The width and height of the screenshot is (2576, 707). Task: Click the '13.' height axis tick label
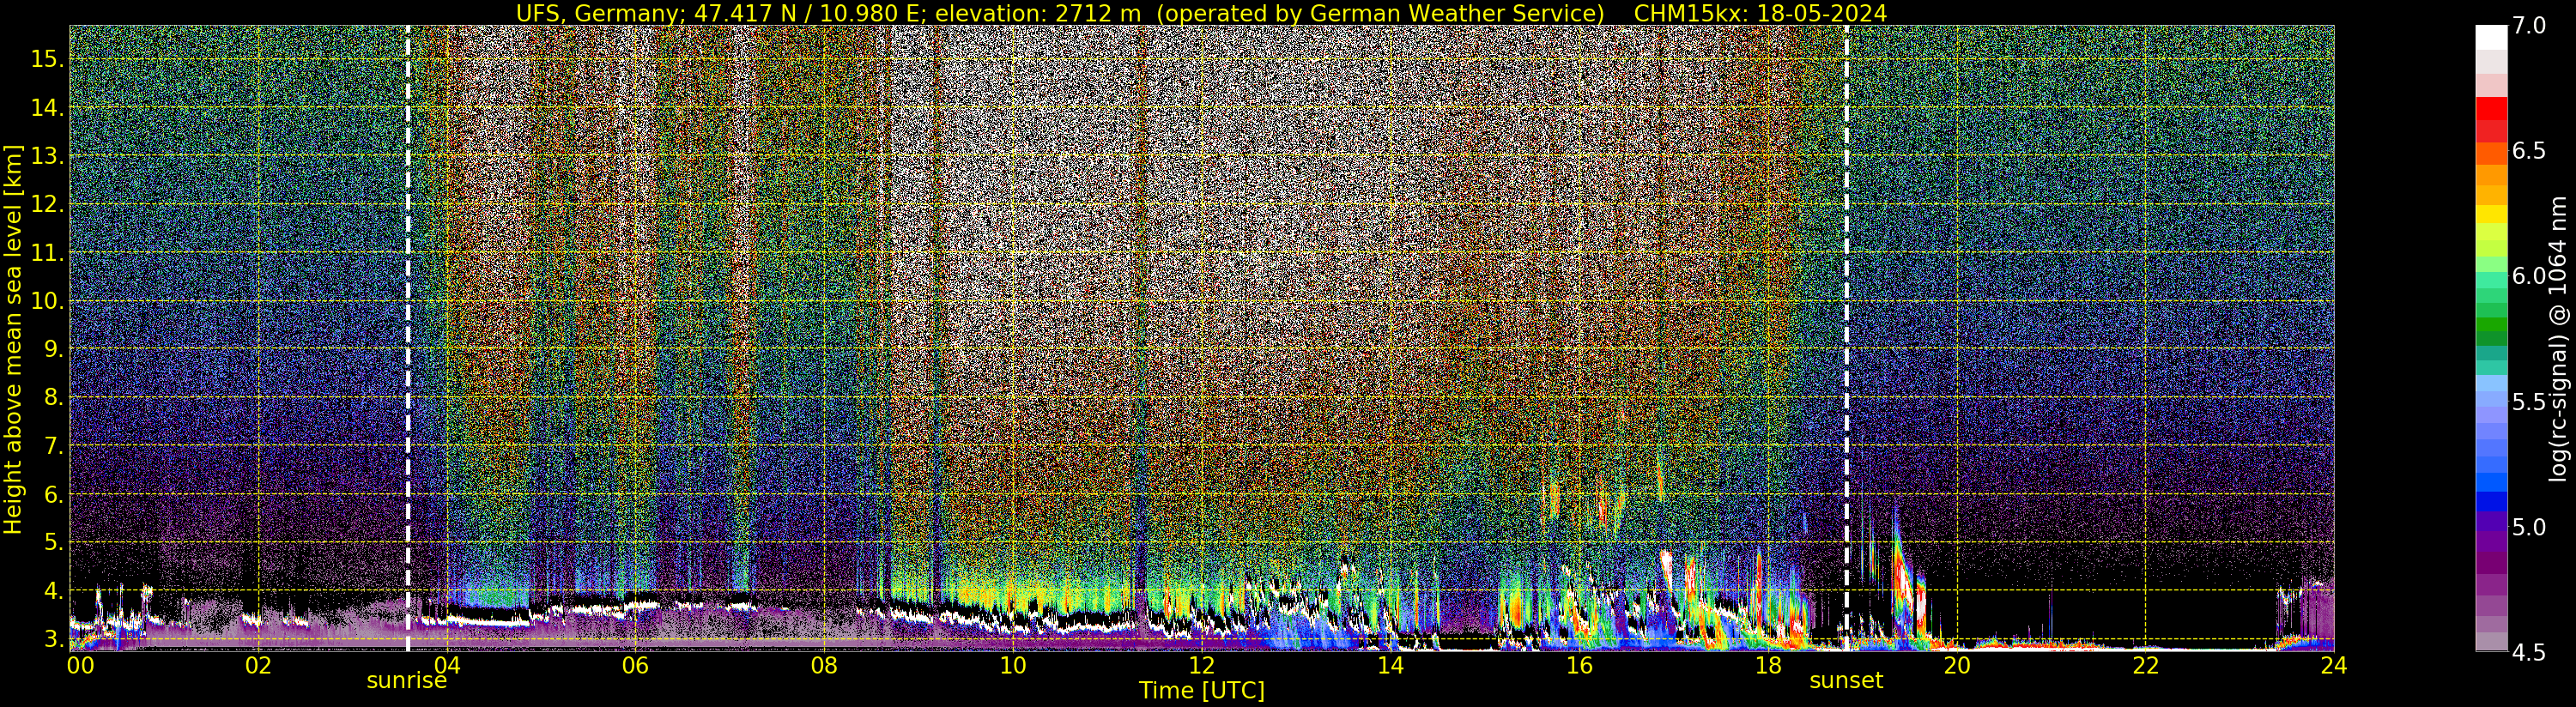(47, 156)
